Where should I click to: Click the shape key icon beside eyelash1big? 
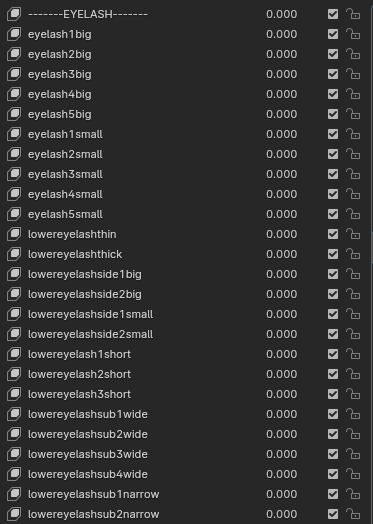[14, 34]
